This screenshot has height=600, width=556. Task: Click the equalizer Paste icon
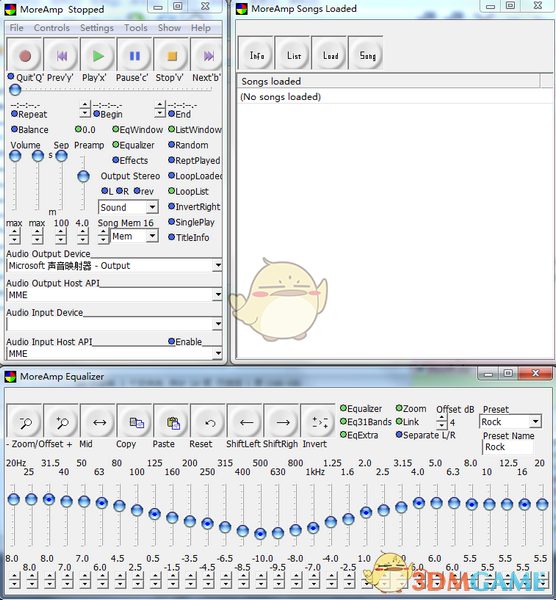pyautogui.click(x=173, y=422)
